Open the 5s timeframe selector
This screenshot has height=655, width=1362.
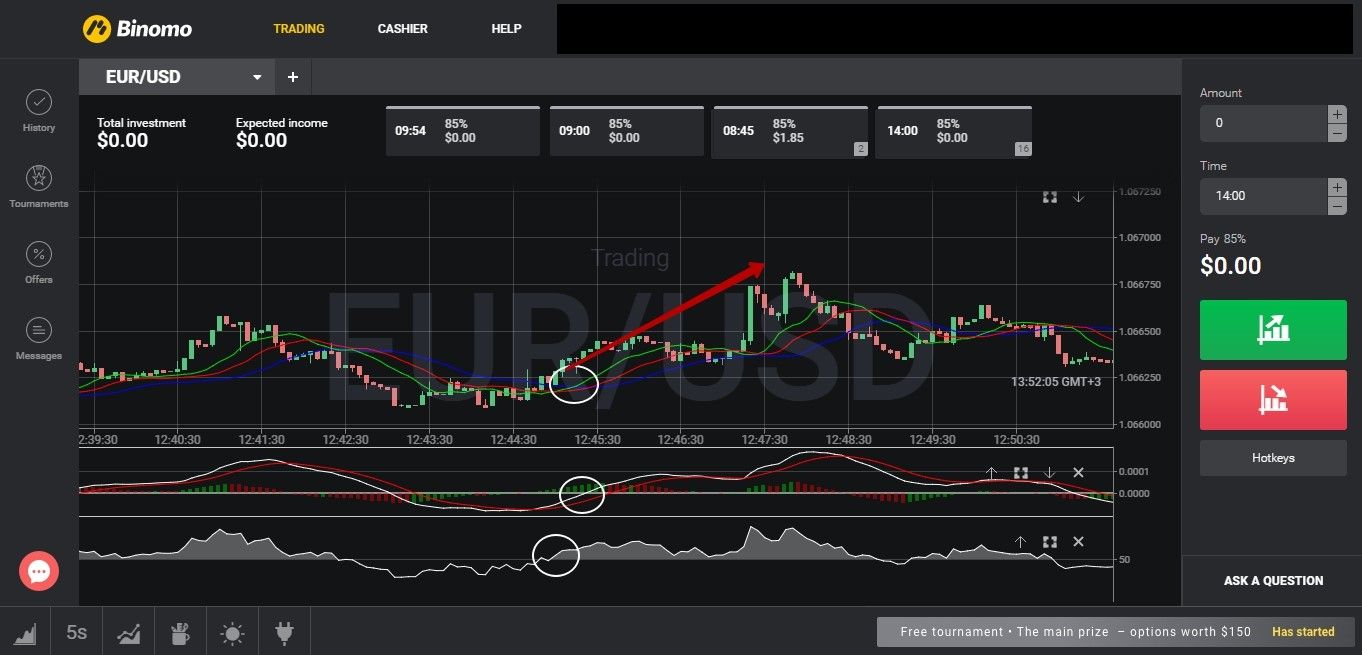pos(77,632)
